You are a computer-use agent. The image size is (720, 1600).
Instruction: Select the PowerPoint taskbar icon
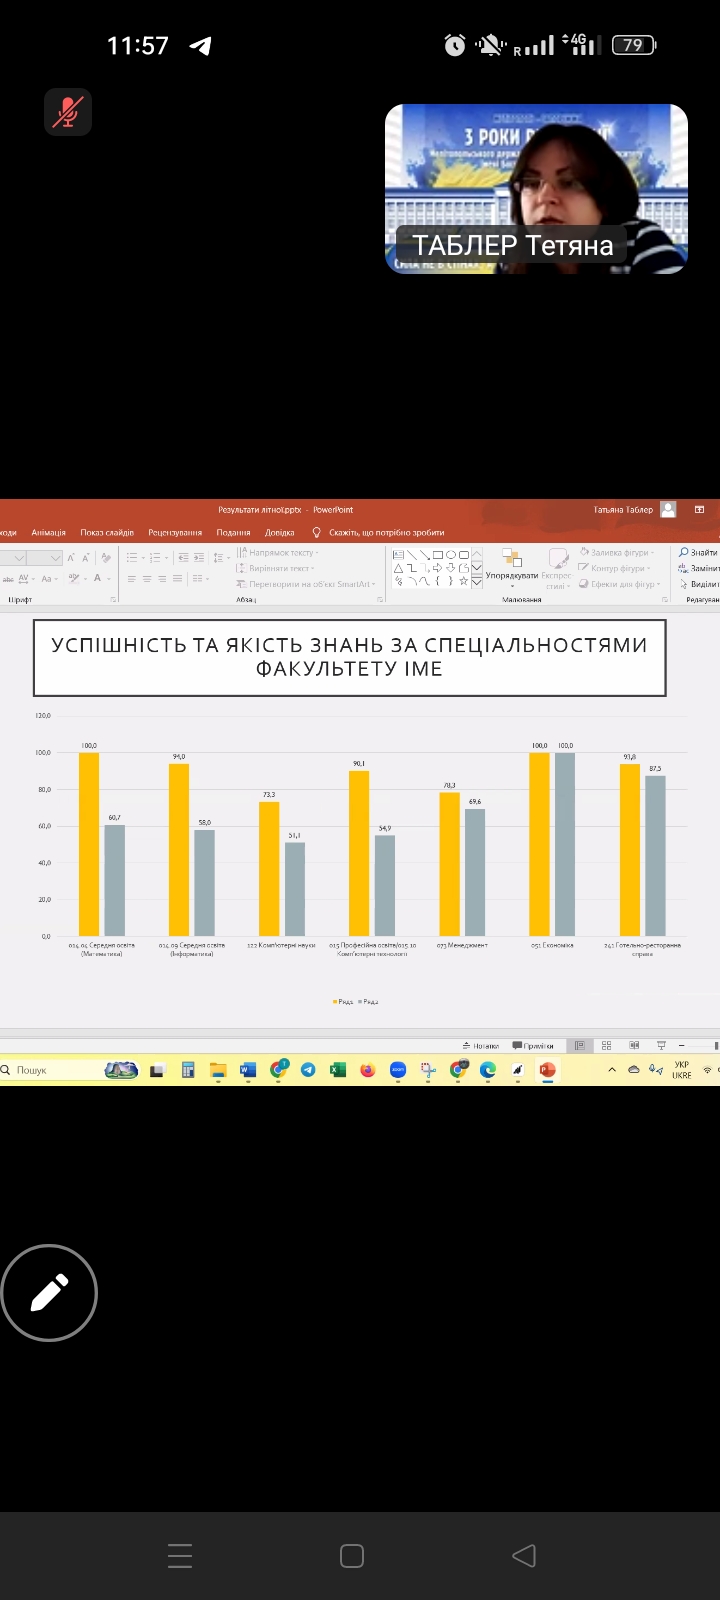coord(547,1070)
